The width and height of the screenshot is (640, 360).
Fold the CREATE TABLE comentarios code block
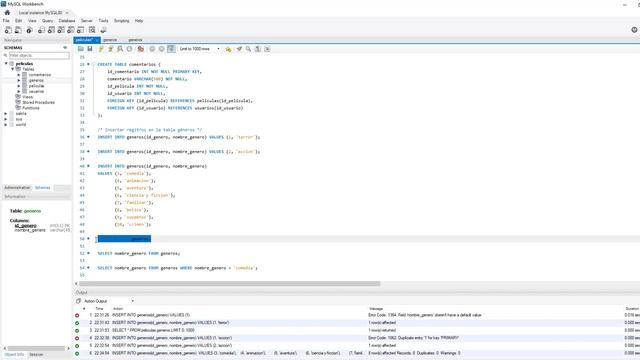pos(93,64)
